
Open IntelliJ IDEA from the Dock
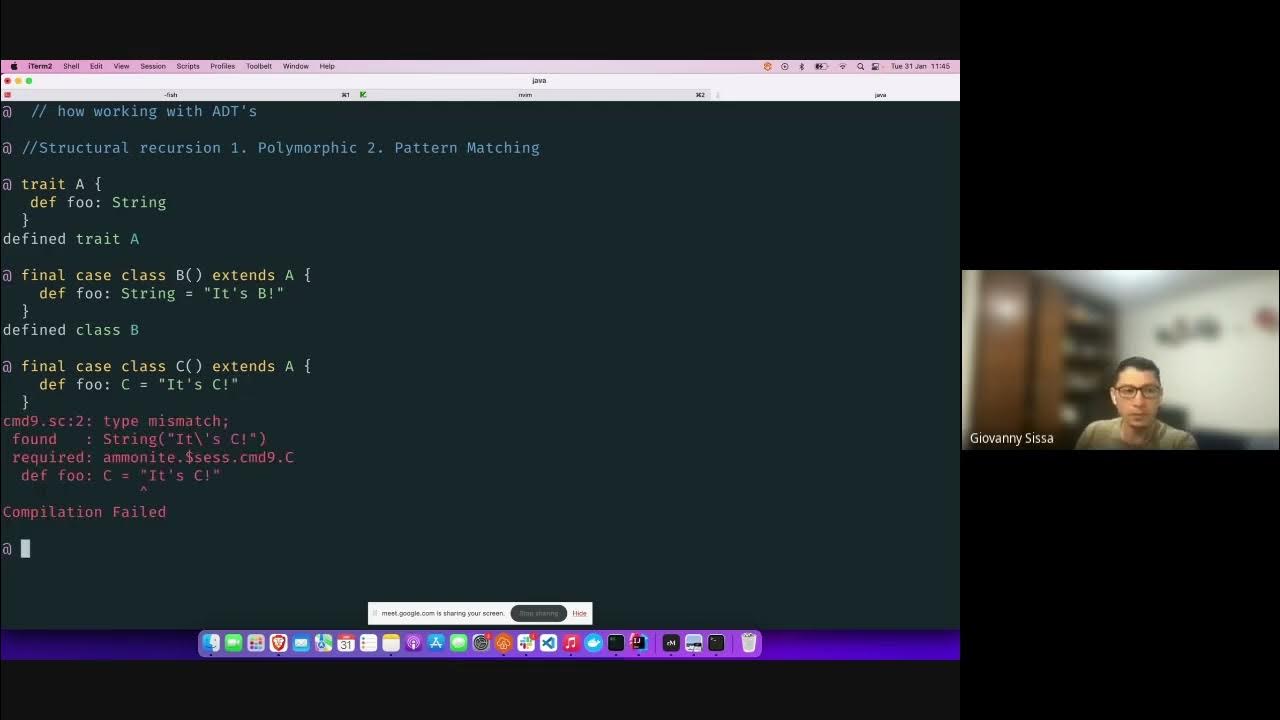[x=640, y=643]
